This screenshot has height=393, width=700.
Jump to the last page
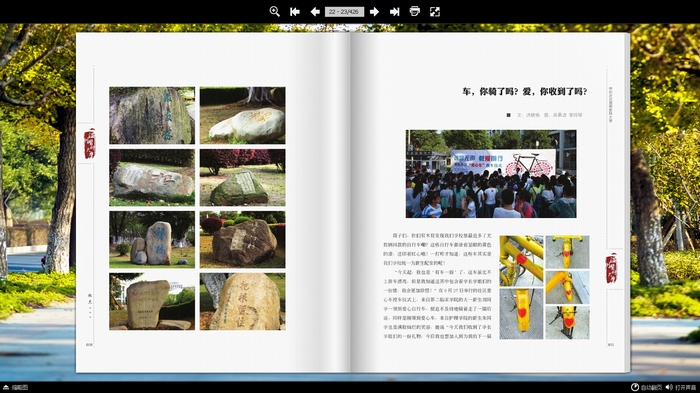click(394, 12)
